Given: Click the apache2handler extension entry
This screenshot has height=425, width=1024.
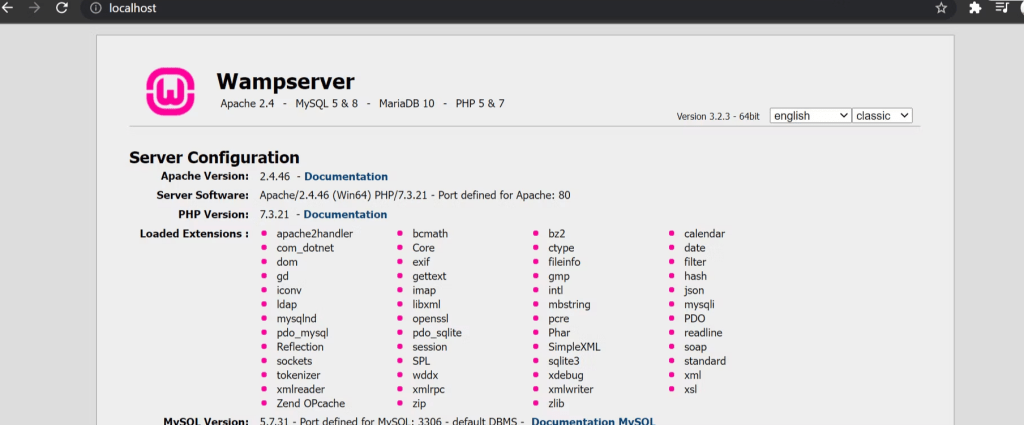Looking at the screenshot, I should click(x=314, y=234).
